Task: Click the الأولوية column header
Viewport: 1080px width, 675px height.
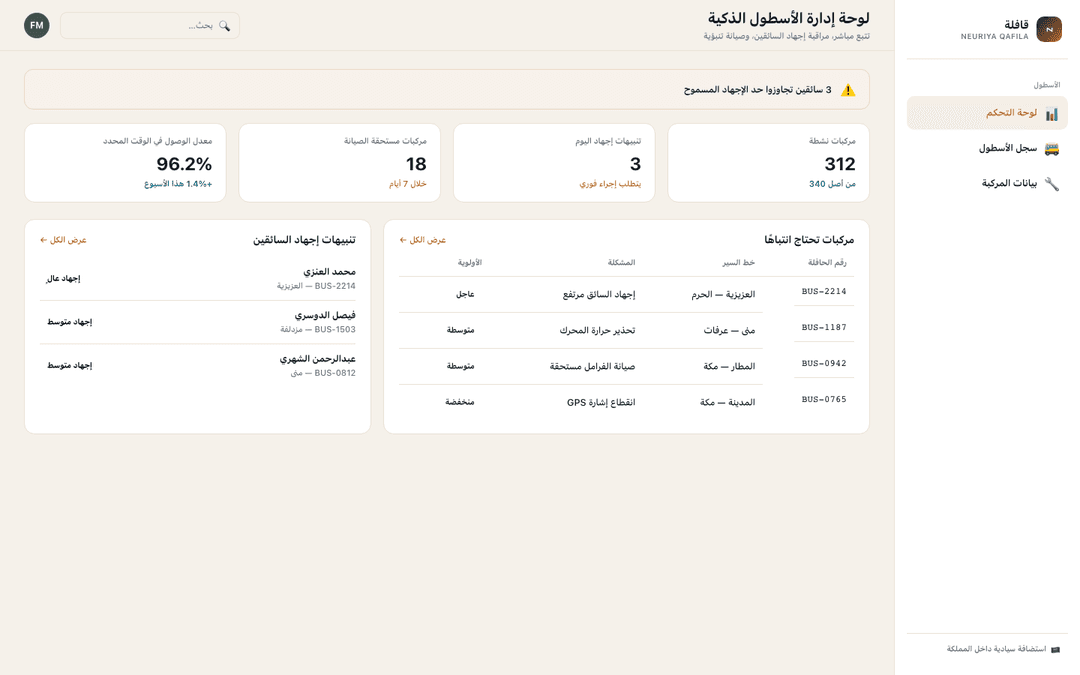Action: tap(470, 262)
